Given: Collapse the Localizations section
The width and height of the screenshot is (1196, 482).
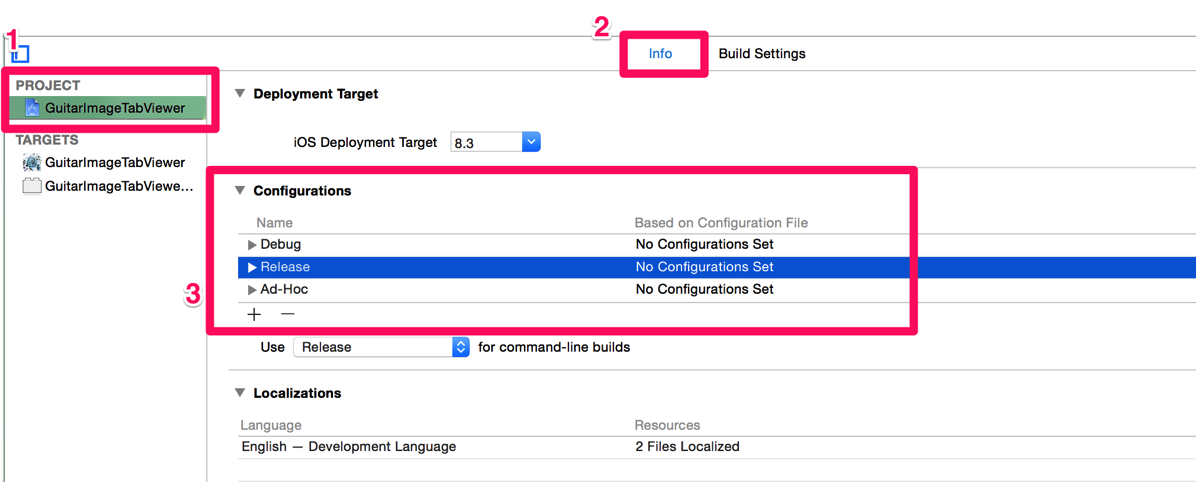Looking at the screenshot, I should 240,394.
